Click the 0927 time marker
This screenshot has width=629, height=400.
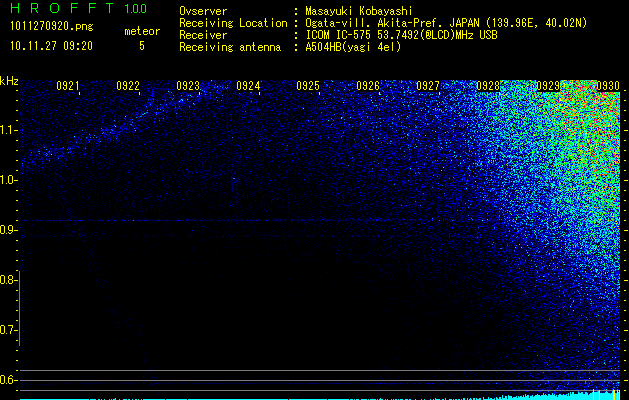click(x=428, y=85)
